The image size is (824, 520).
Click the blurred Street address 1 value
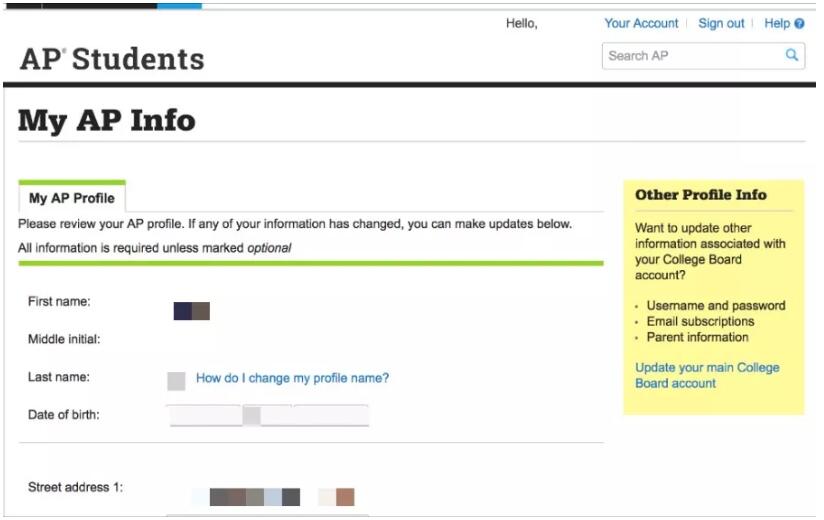(x=273, y=496)
